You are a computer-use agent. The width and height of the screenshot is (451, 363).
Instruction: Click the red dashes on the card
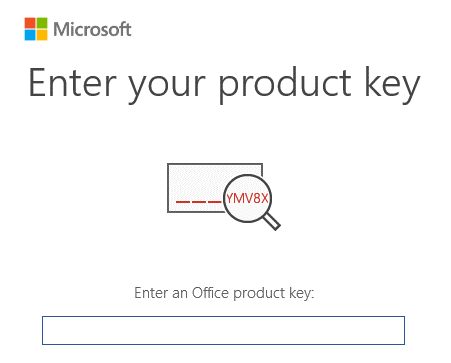point(199,201)
